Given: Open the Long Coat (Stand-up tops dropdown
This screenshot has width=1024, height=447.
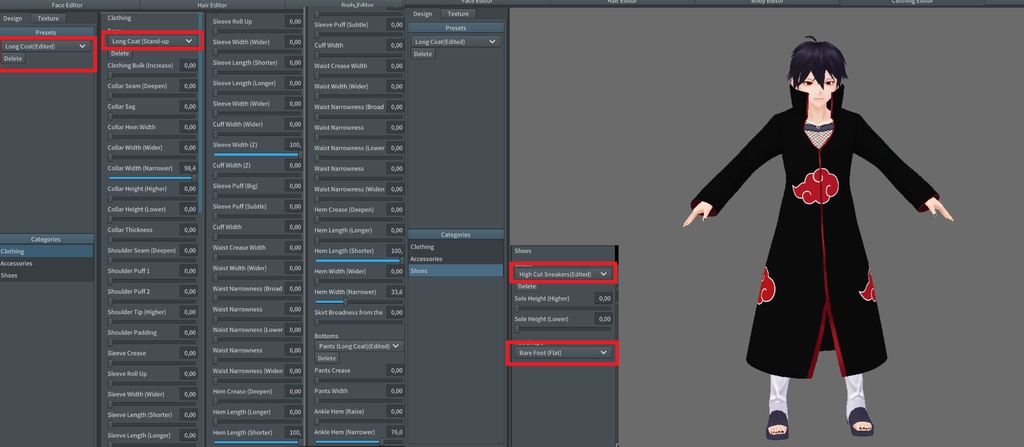Looking at the screenshot, I should pyautogui.click(x=152, y=41).
